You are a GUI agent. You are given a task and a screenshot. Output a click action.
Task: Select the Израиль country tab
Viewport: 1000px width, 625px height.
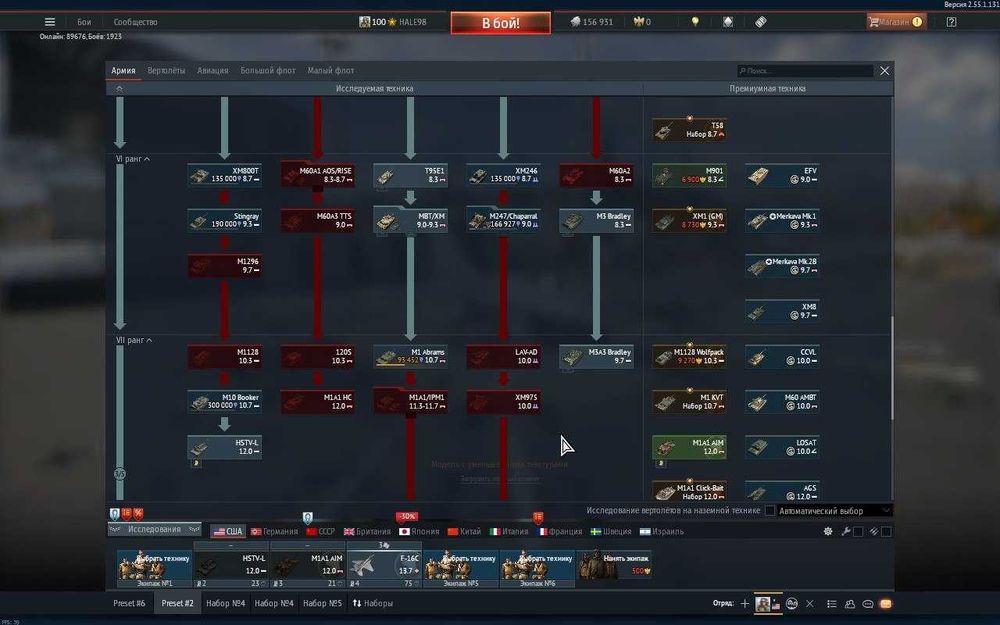pos(661,531)
